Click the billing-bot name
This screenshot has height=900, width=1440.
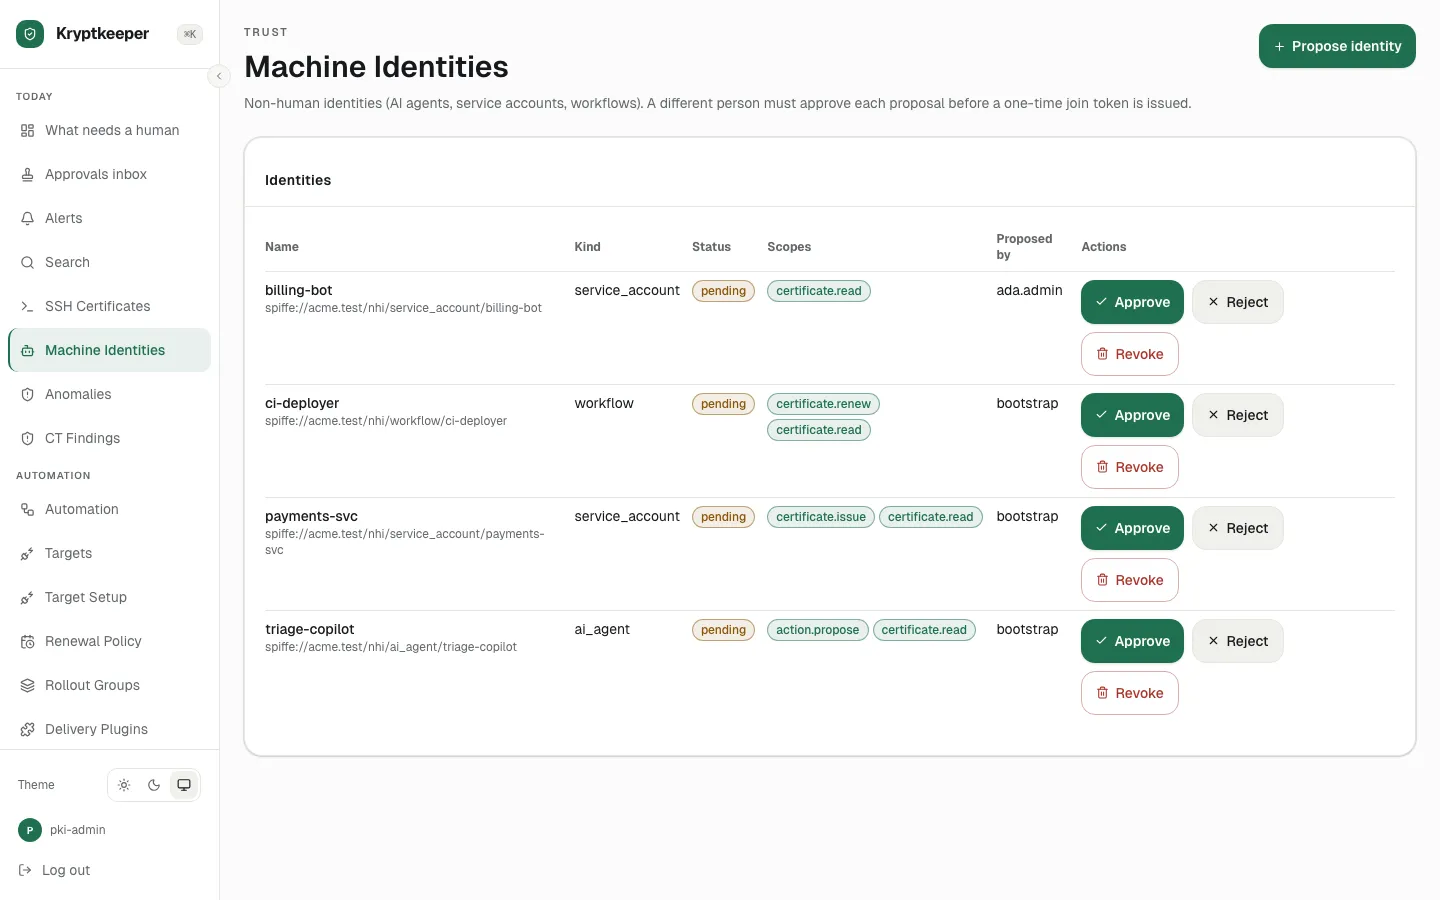click(x=299, y=290)
